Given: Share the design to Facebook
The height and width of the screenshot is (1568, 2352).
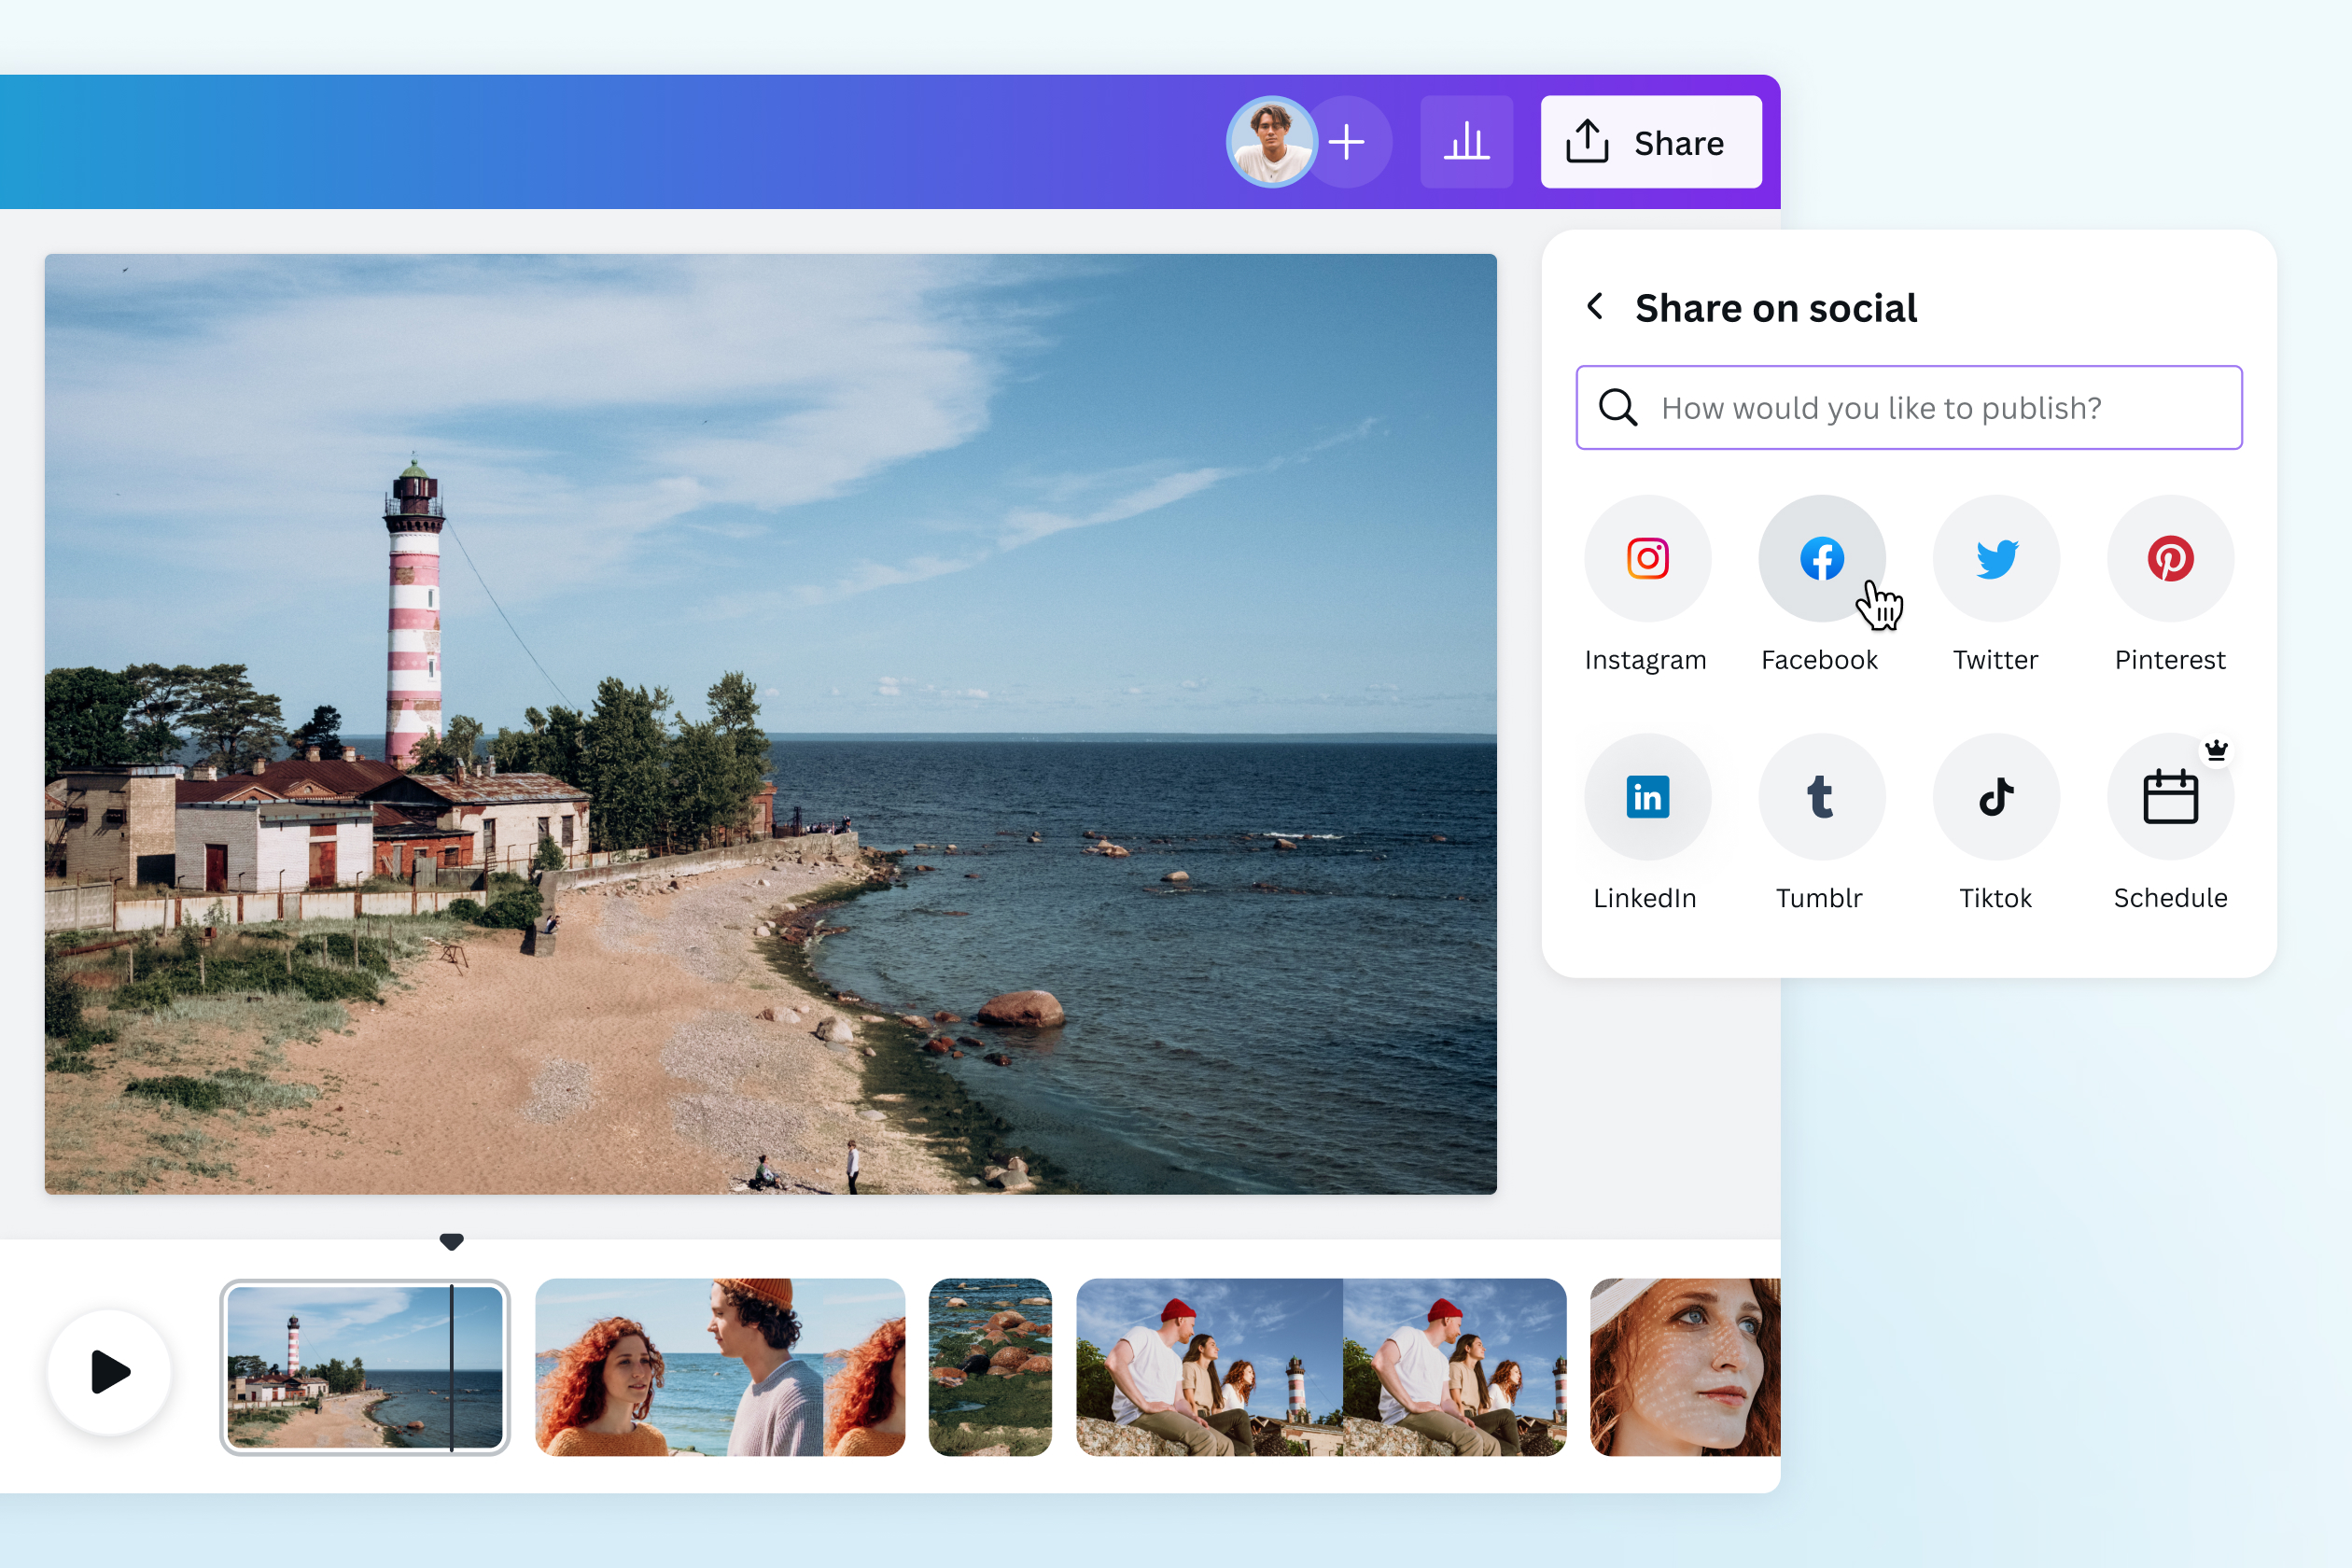Looking at the screenshot, I should (x=1820, y=558).
